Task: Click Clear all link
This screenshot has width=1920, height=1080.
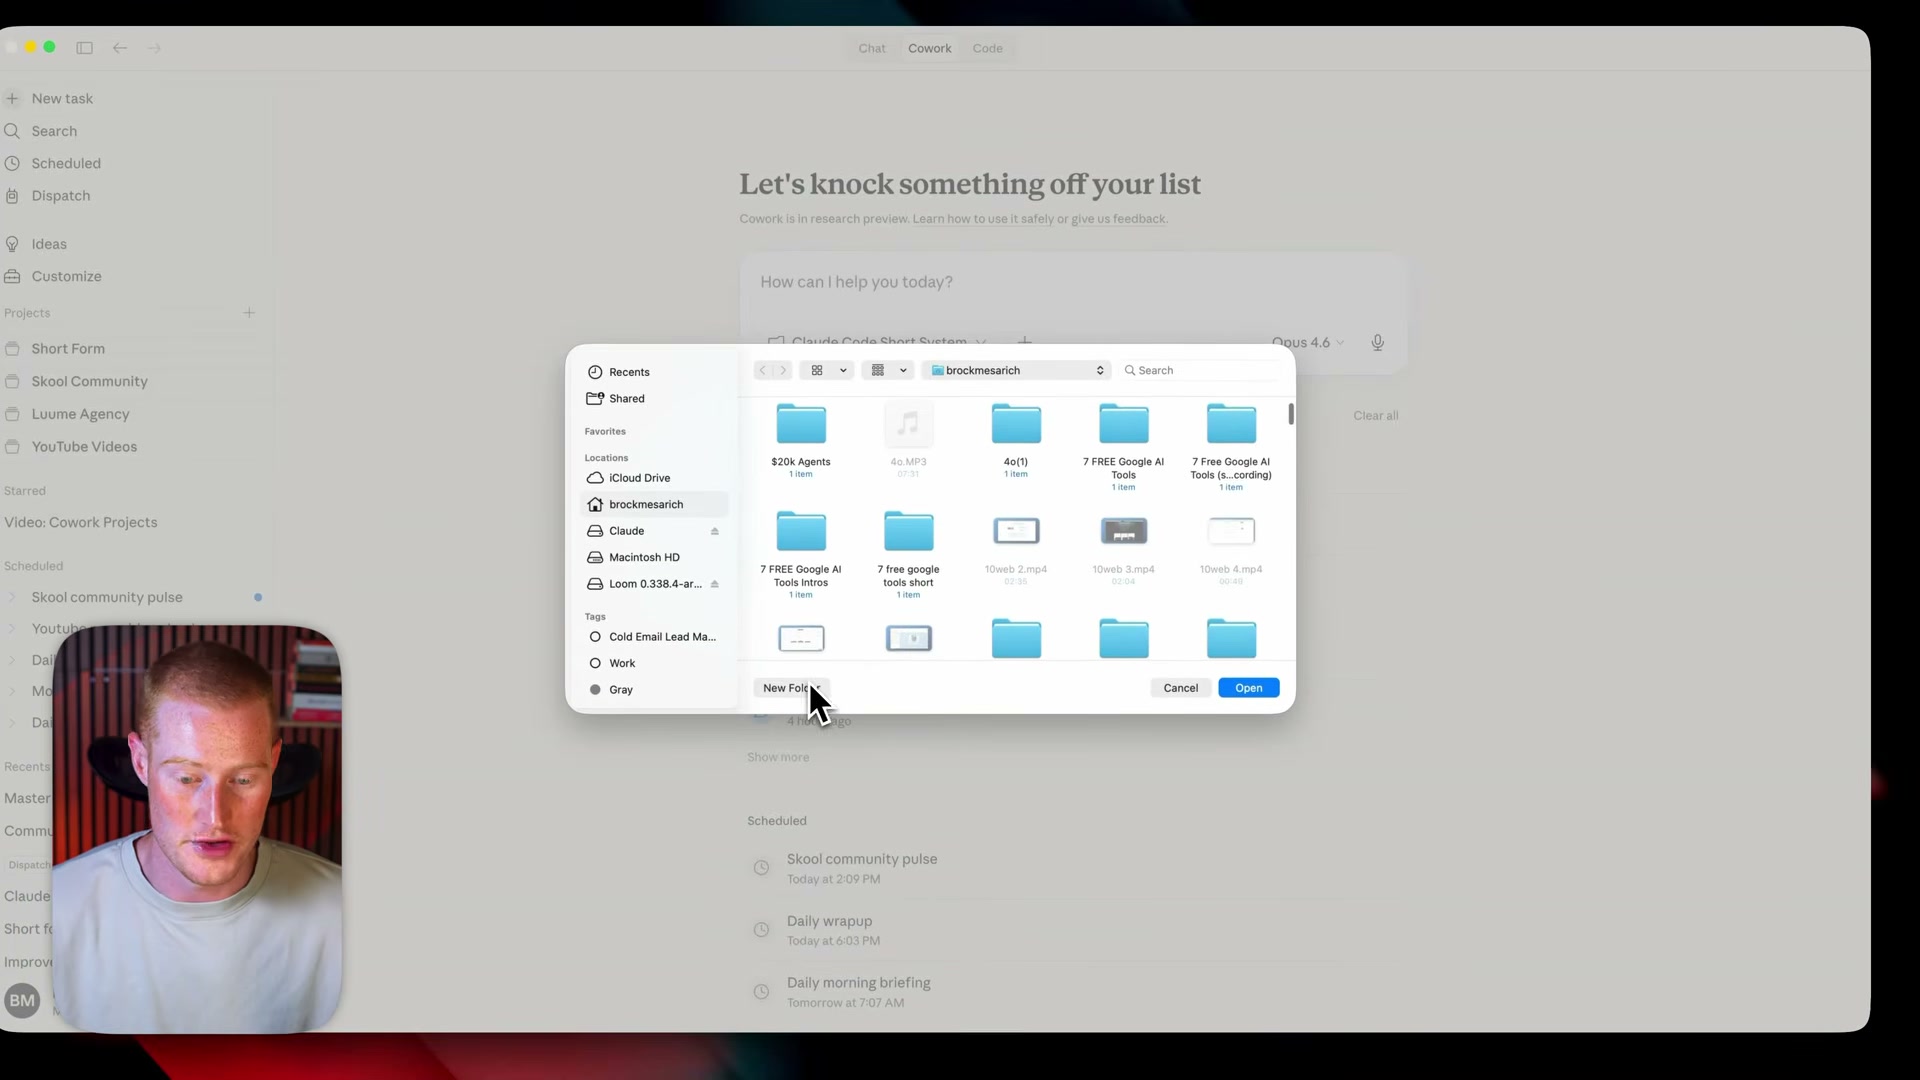Action: pos(1376,416)
